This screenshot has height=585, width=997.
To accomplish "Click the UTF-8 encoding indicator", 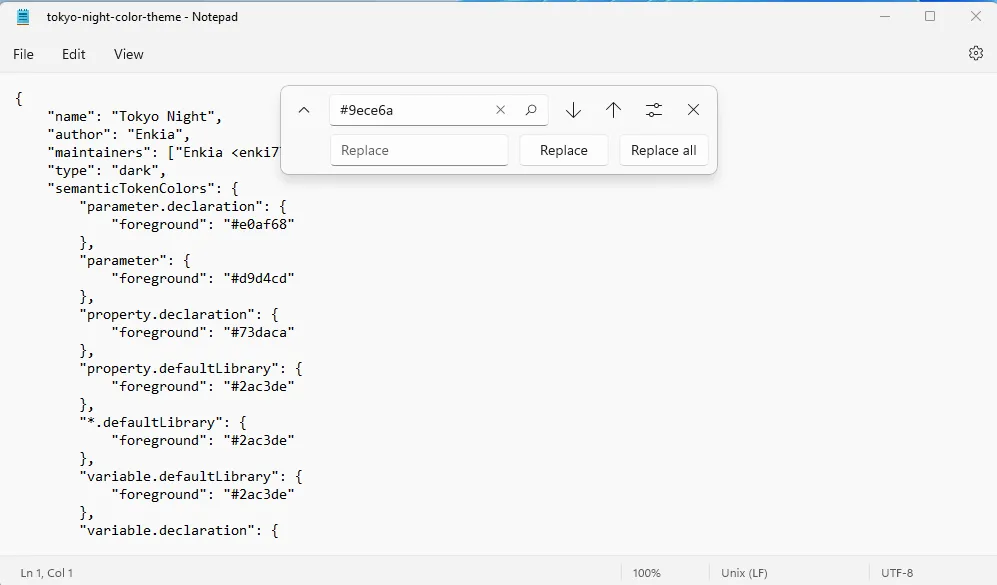I will [x=897, y=573].
